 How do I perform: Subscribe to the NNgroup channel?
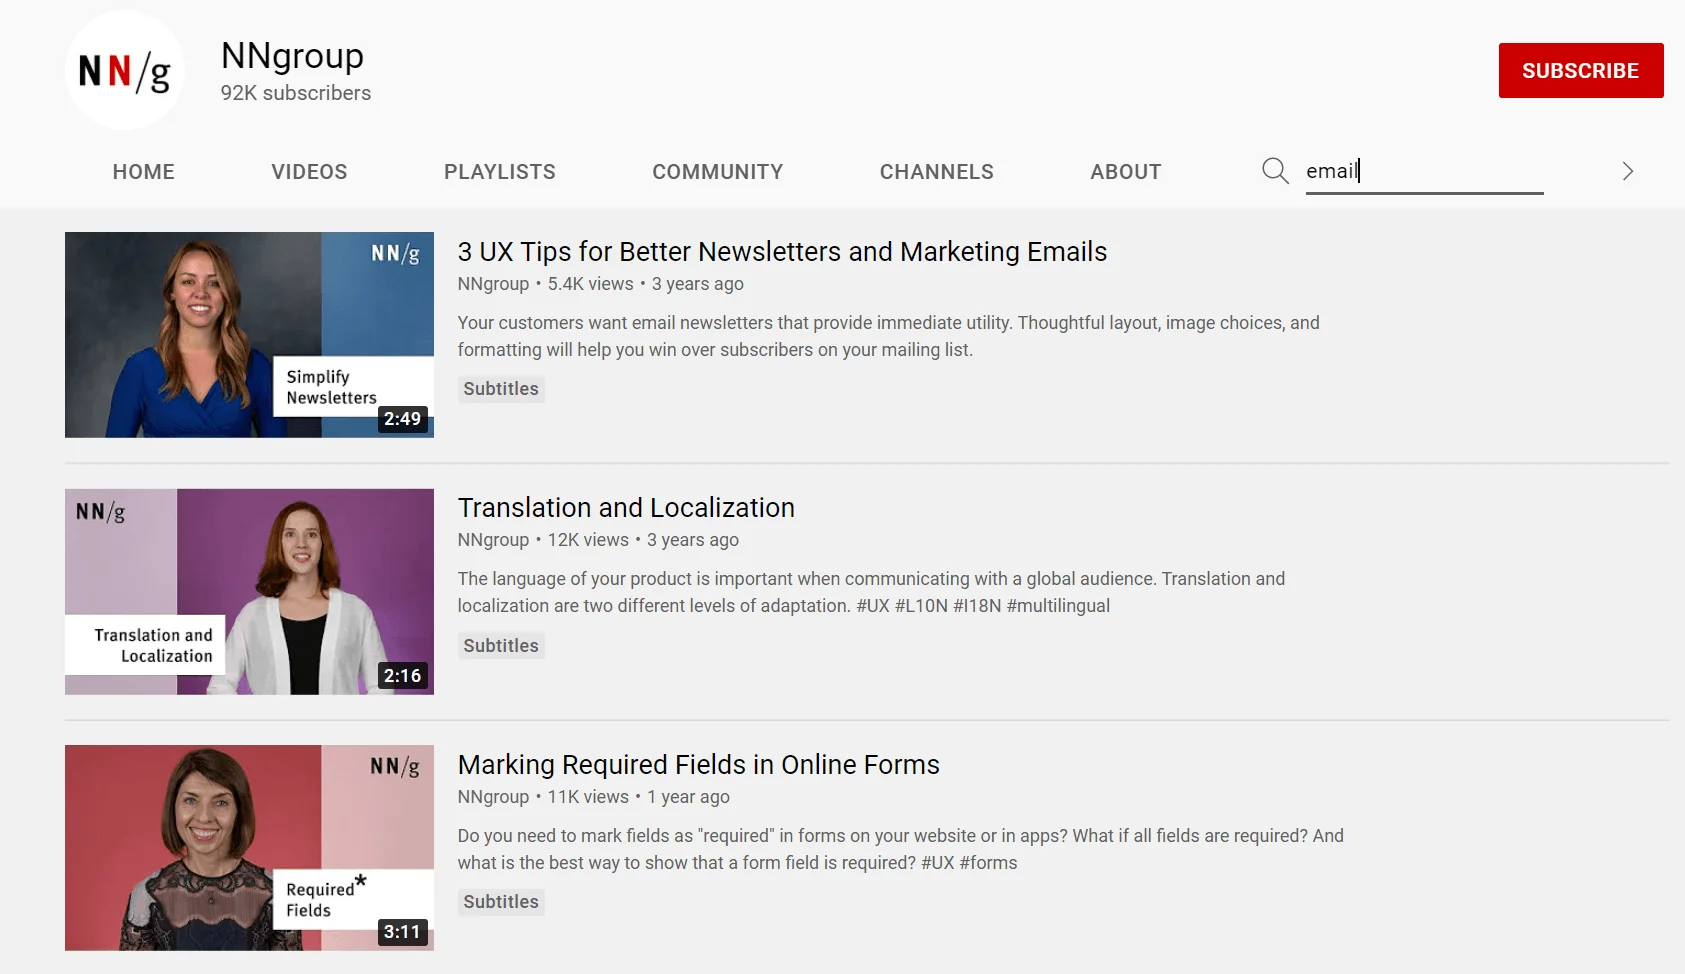(1581, 70)
